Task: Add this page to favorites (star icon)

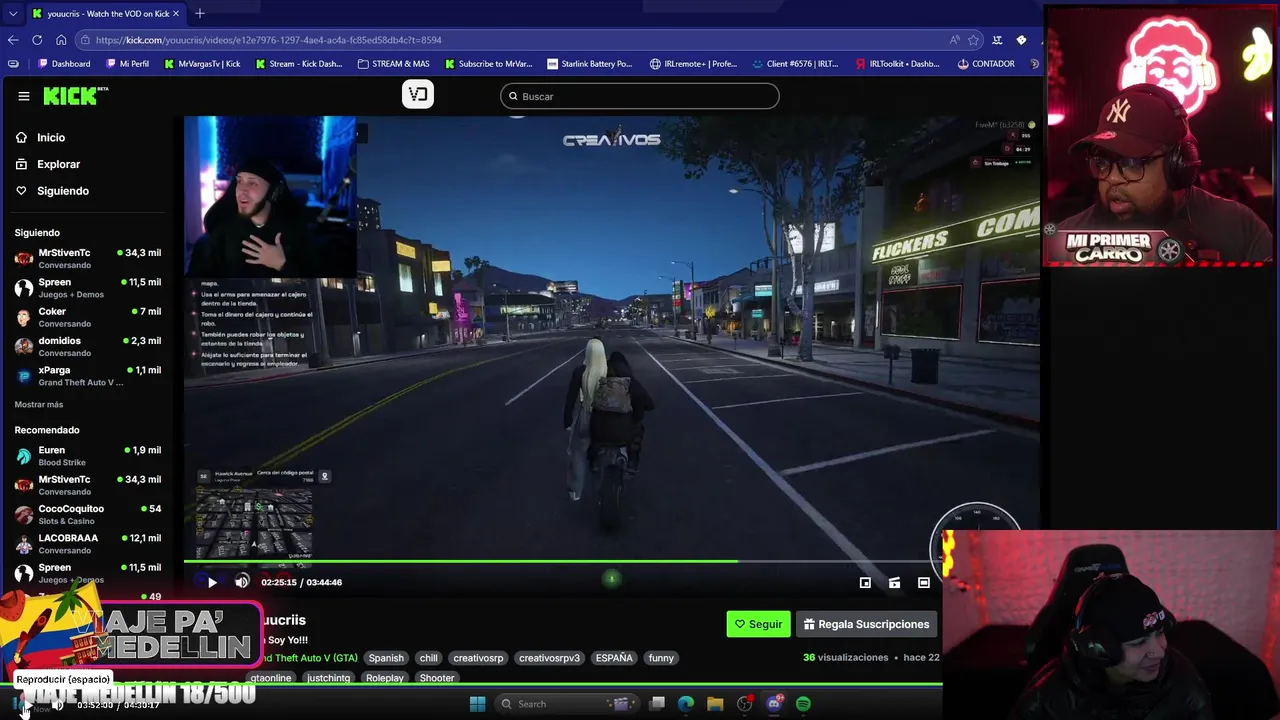Action: [x=973, y=40]
